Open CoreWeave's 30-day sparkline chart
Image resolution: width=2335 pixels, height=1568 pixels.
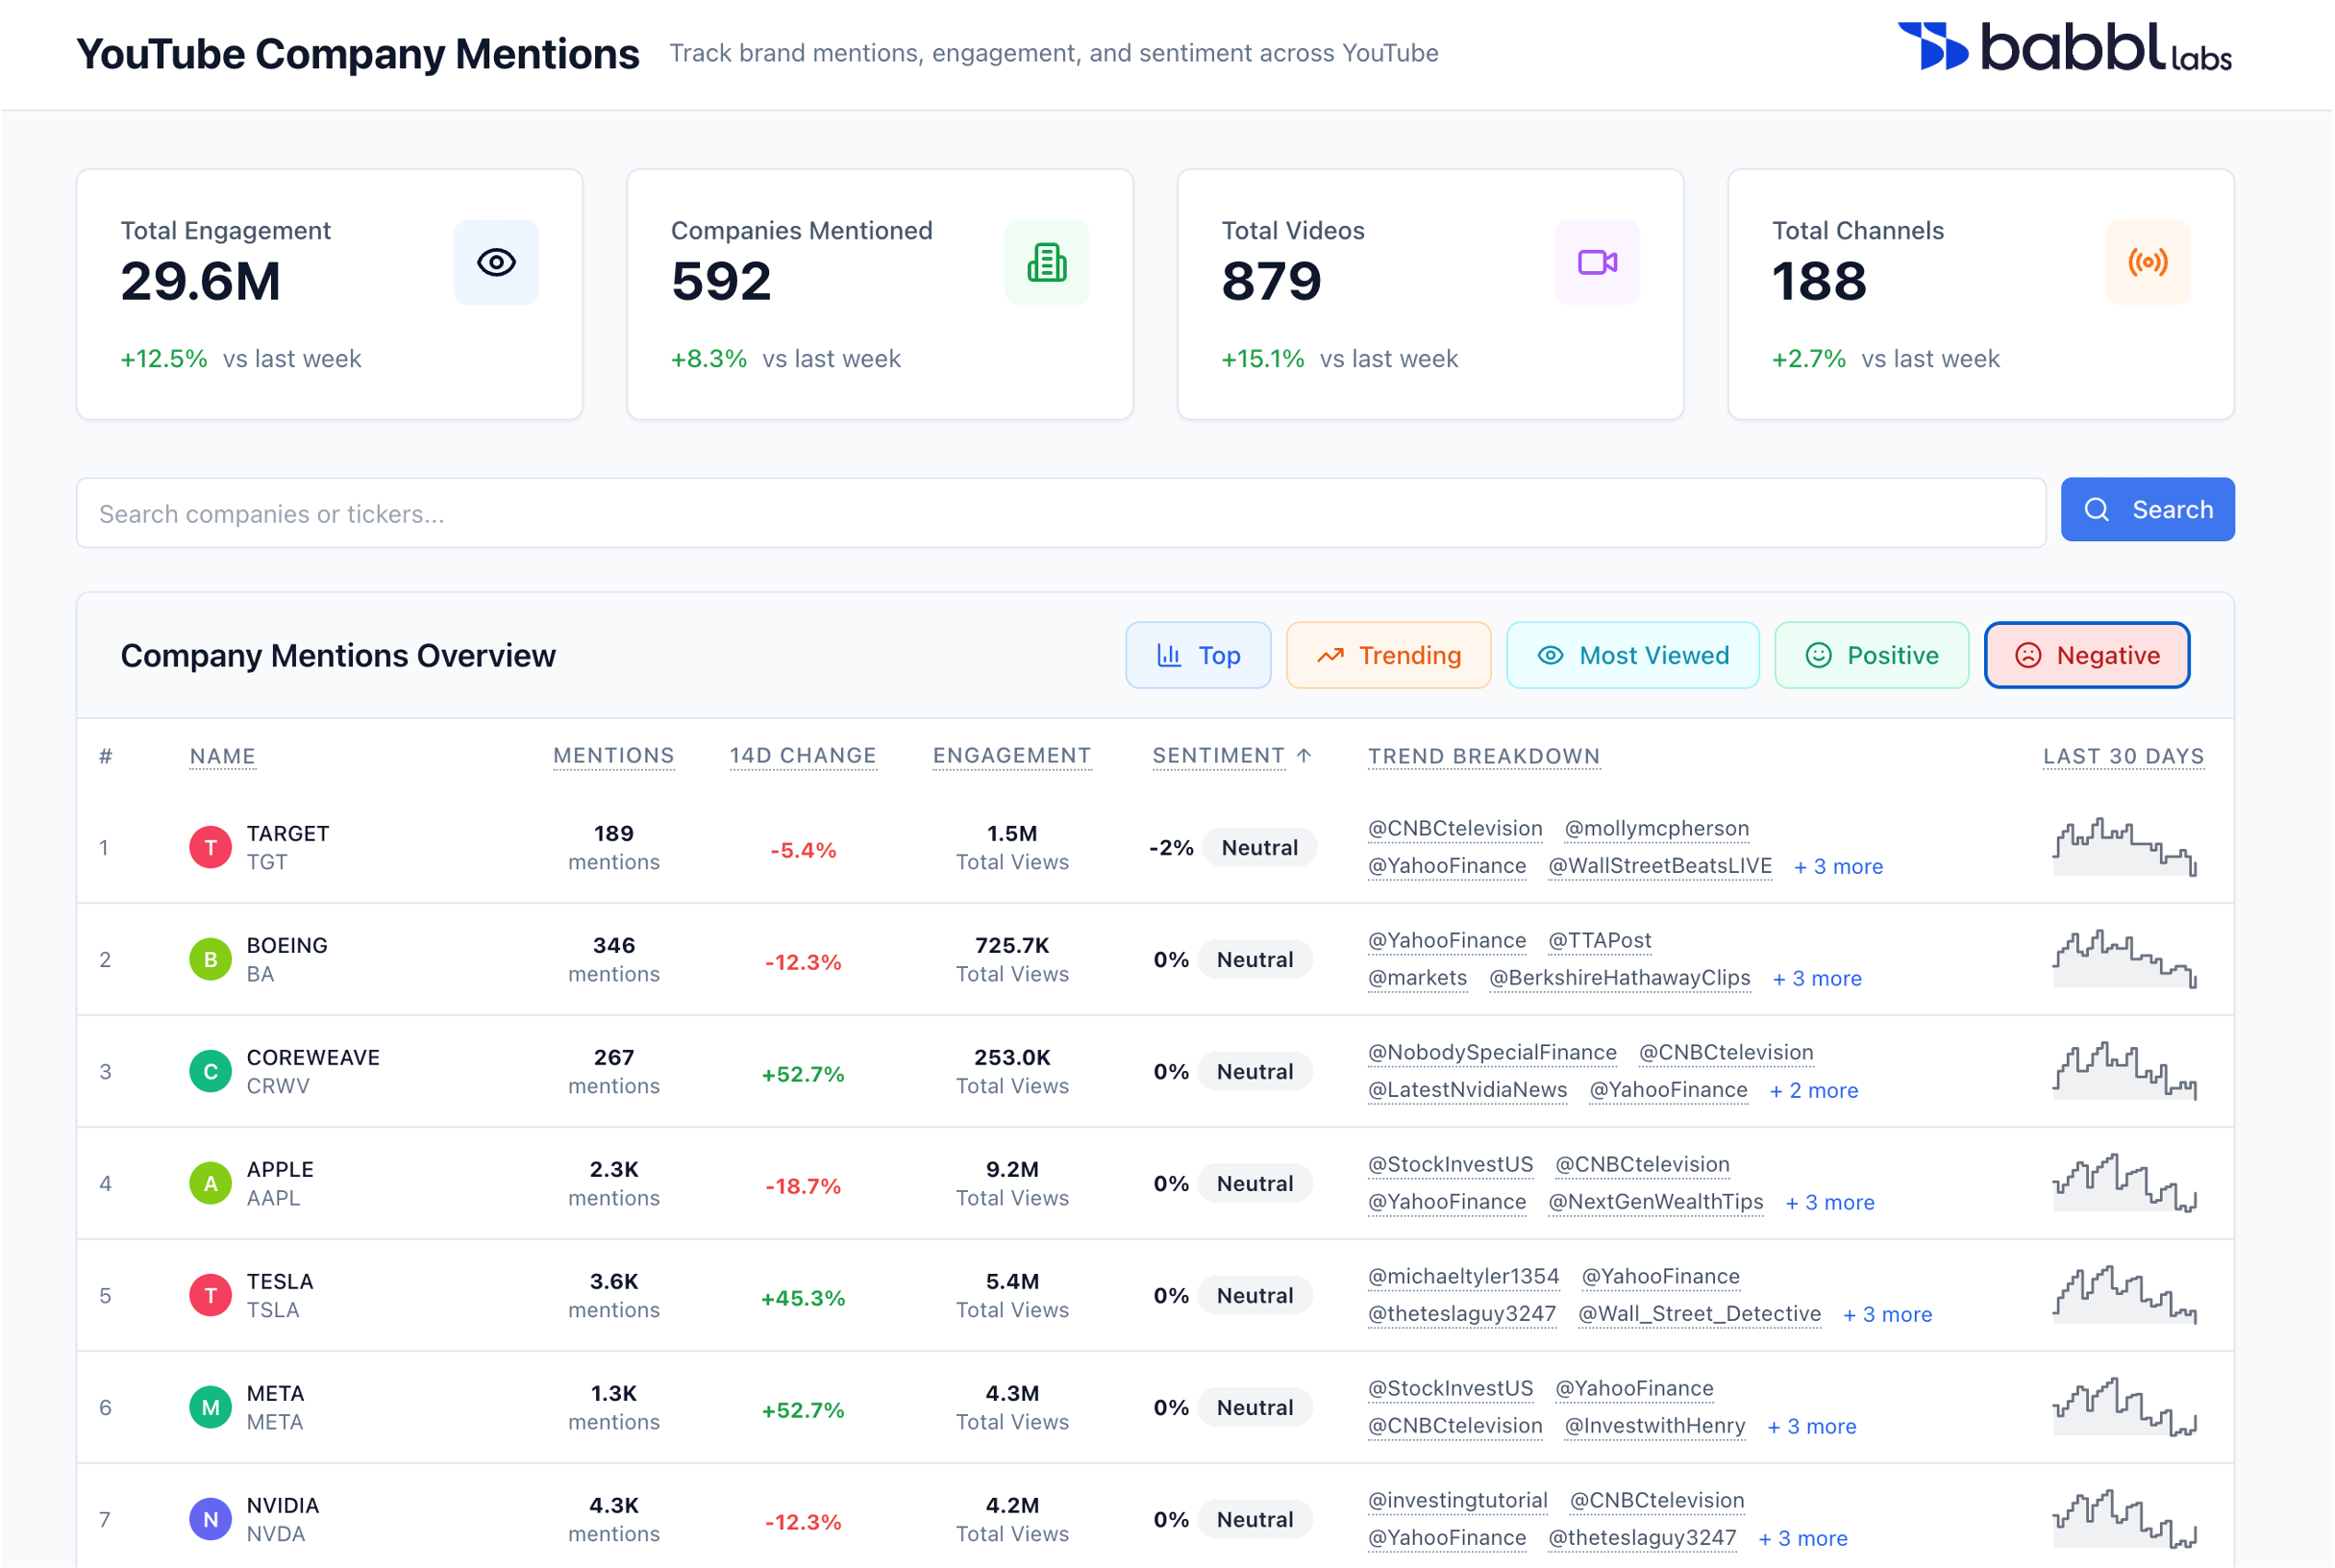2124,1071
